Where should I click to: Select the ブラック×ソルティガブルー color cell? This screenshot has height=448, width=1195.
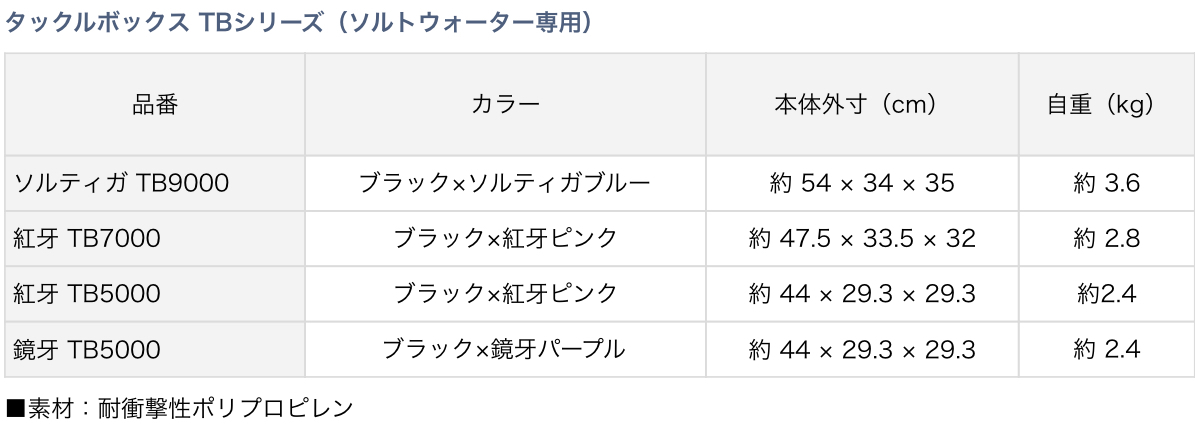tap(505, 183)
